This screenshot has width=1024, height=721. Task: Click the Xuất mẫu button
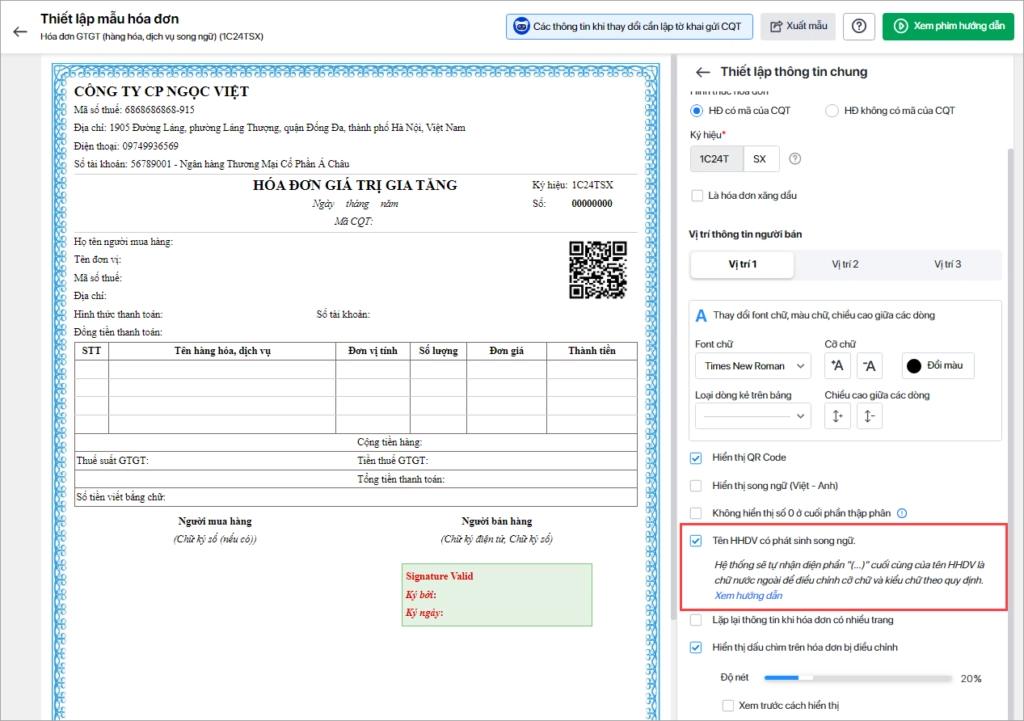[798, 26]
